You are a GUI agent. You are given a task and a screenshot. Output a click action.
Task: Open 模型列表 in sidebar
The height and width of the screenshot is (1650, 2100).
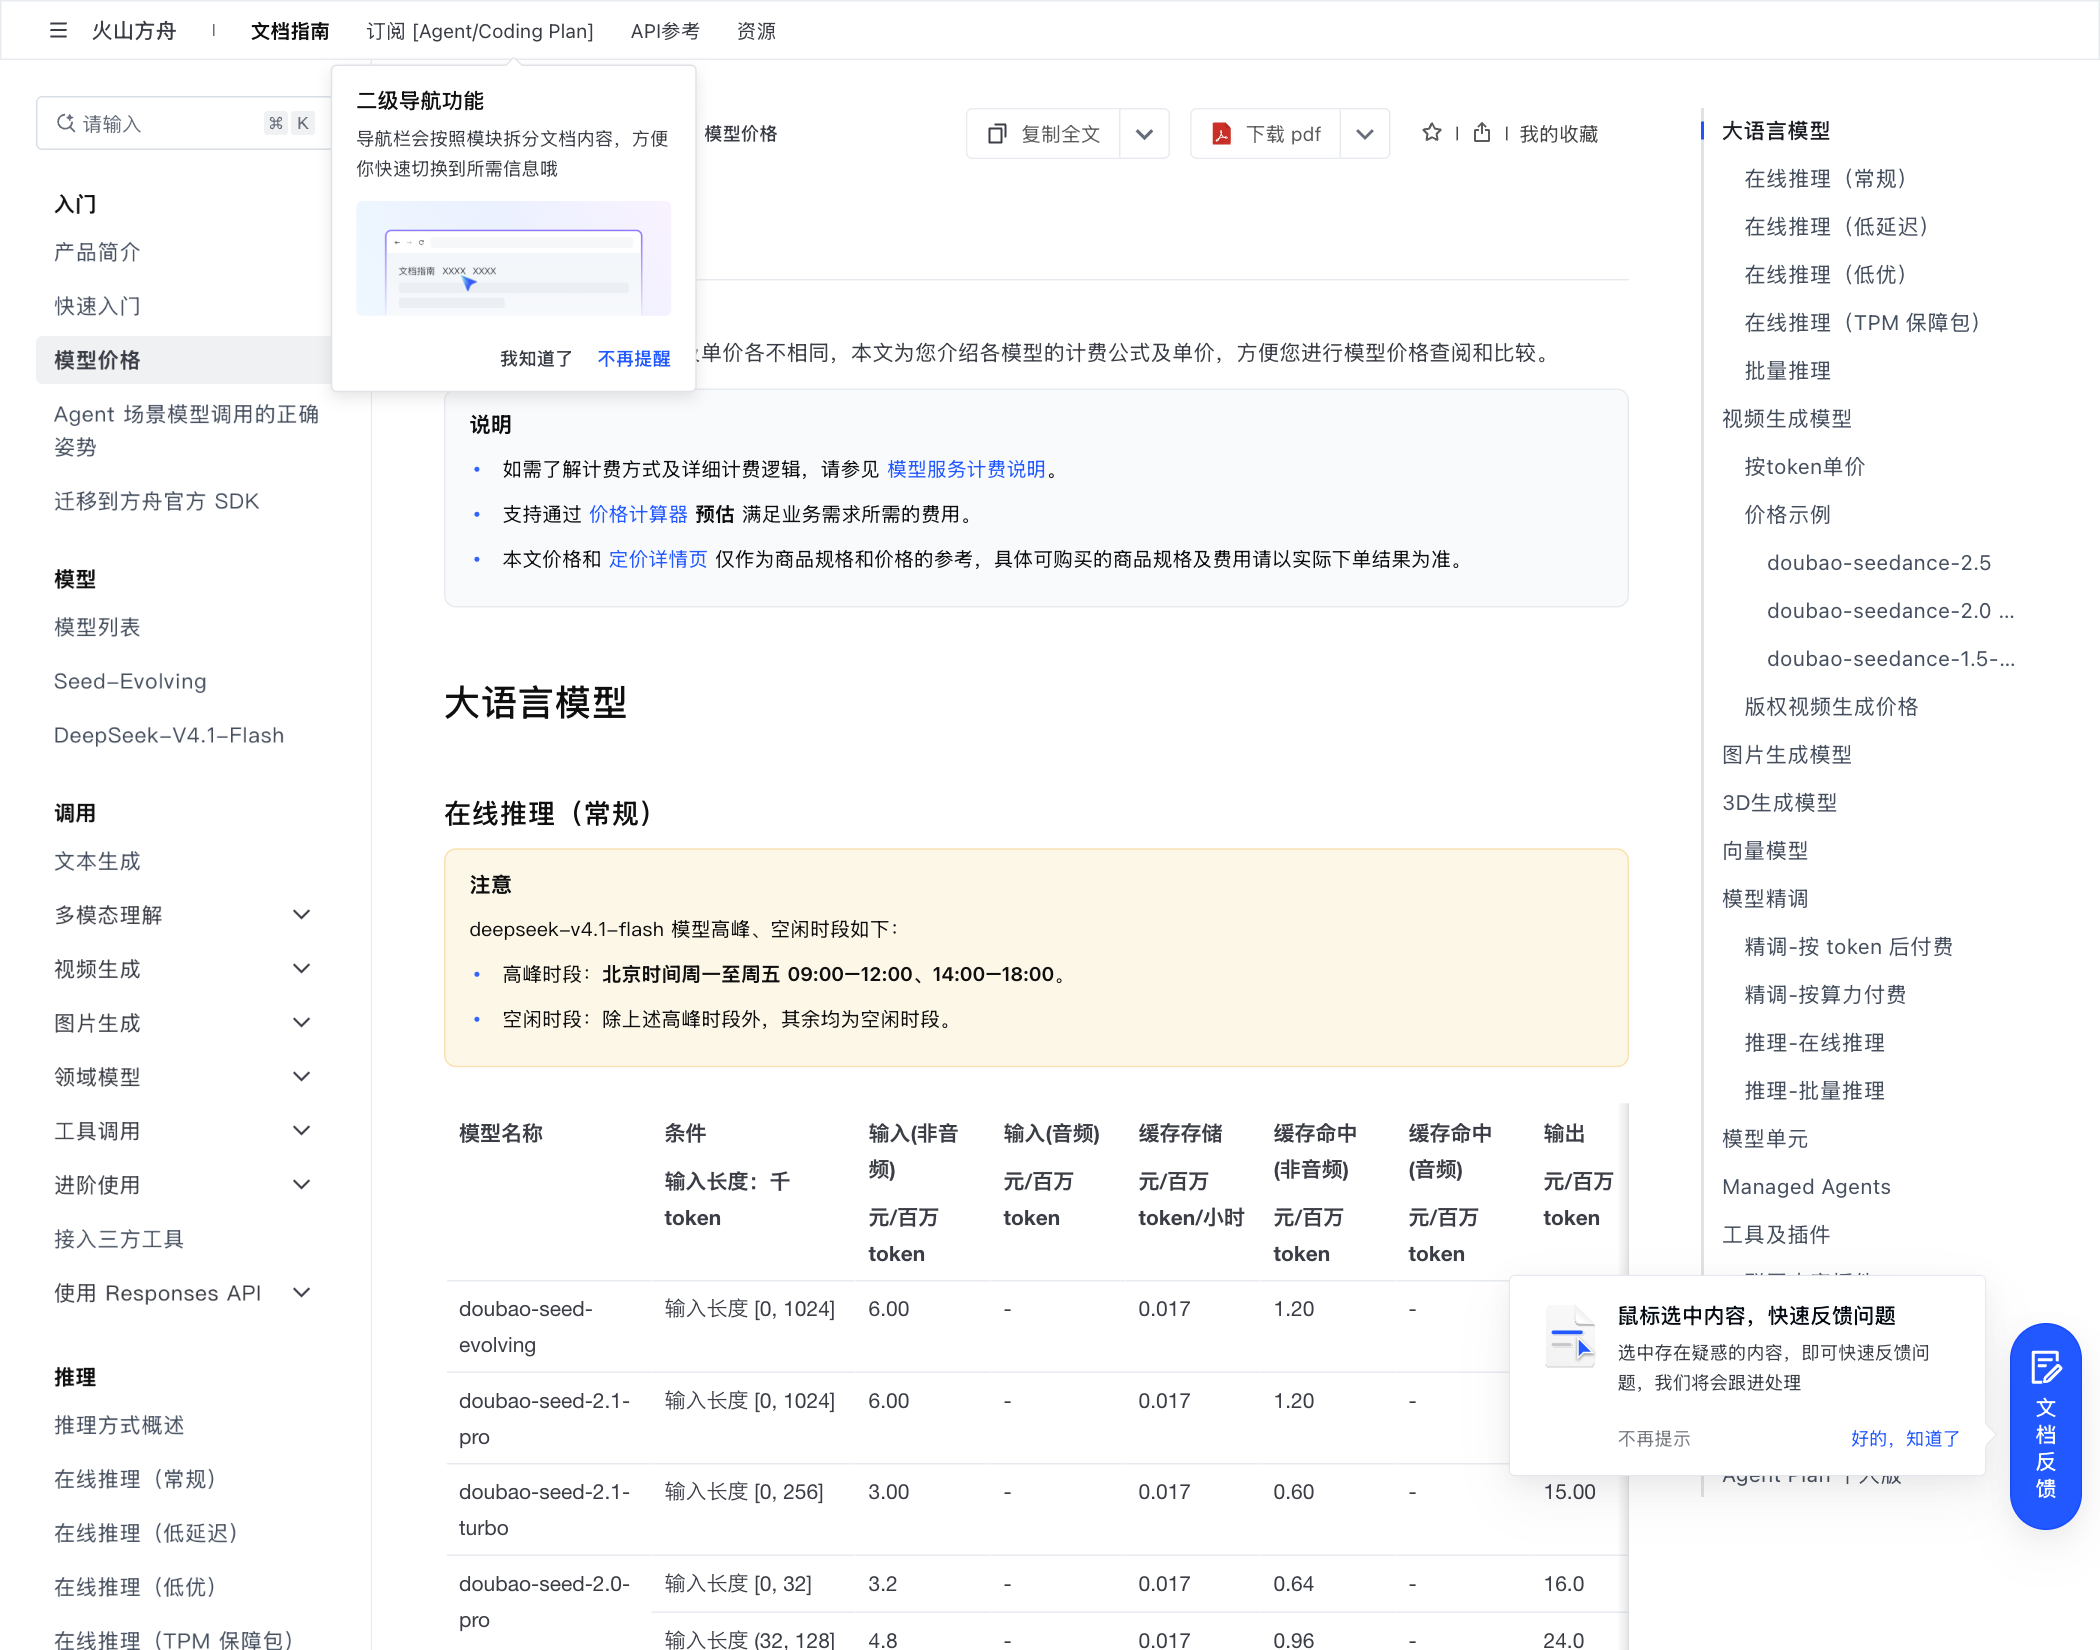pos(97,627)
